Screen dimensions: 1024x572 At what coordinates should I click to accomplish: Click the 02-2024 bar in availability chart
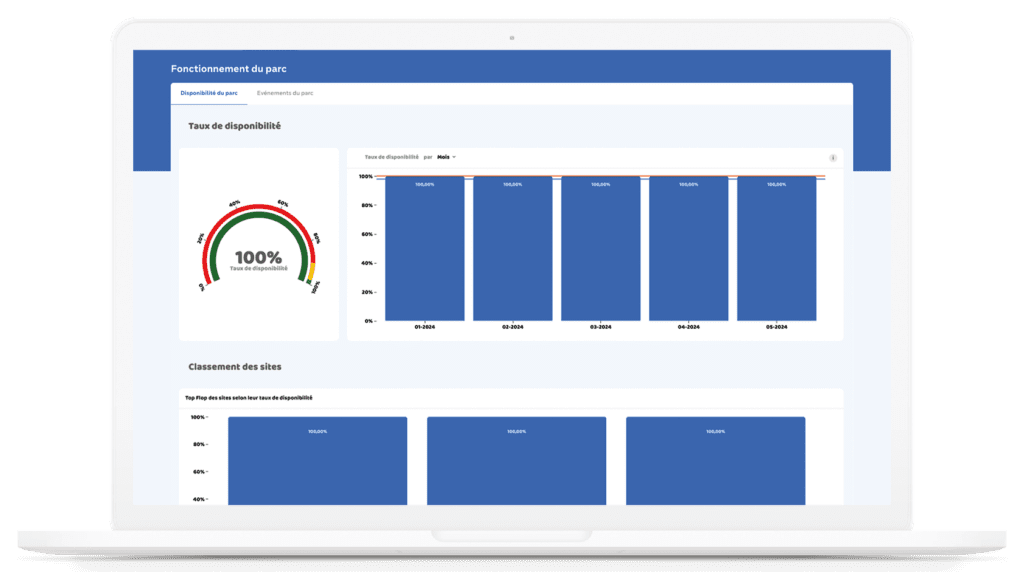tap(513, 250)
